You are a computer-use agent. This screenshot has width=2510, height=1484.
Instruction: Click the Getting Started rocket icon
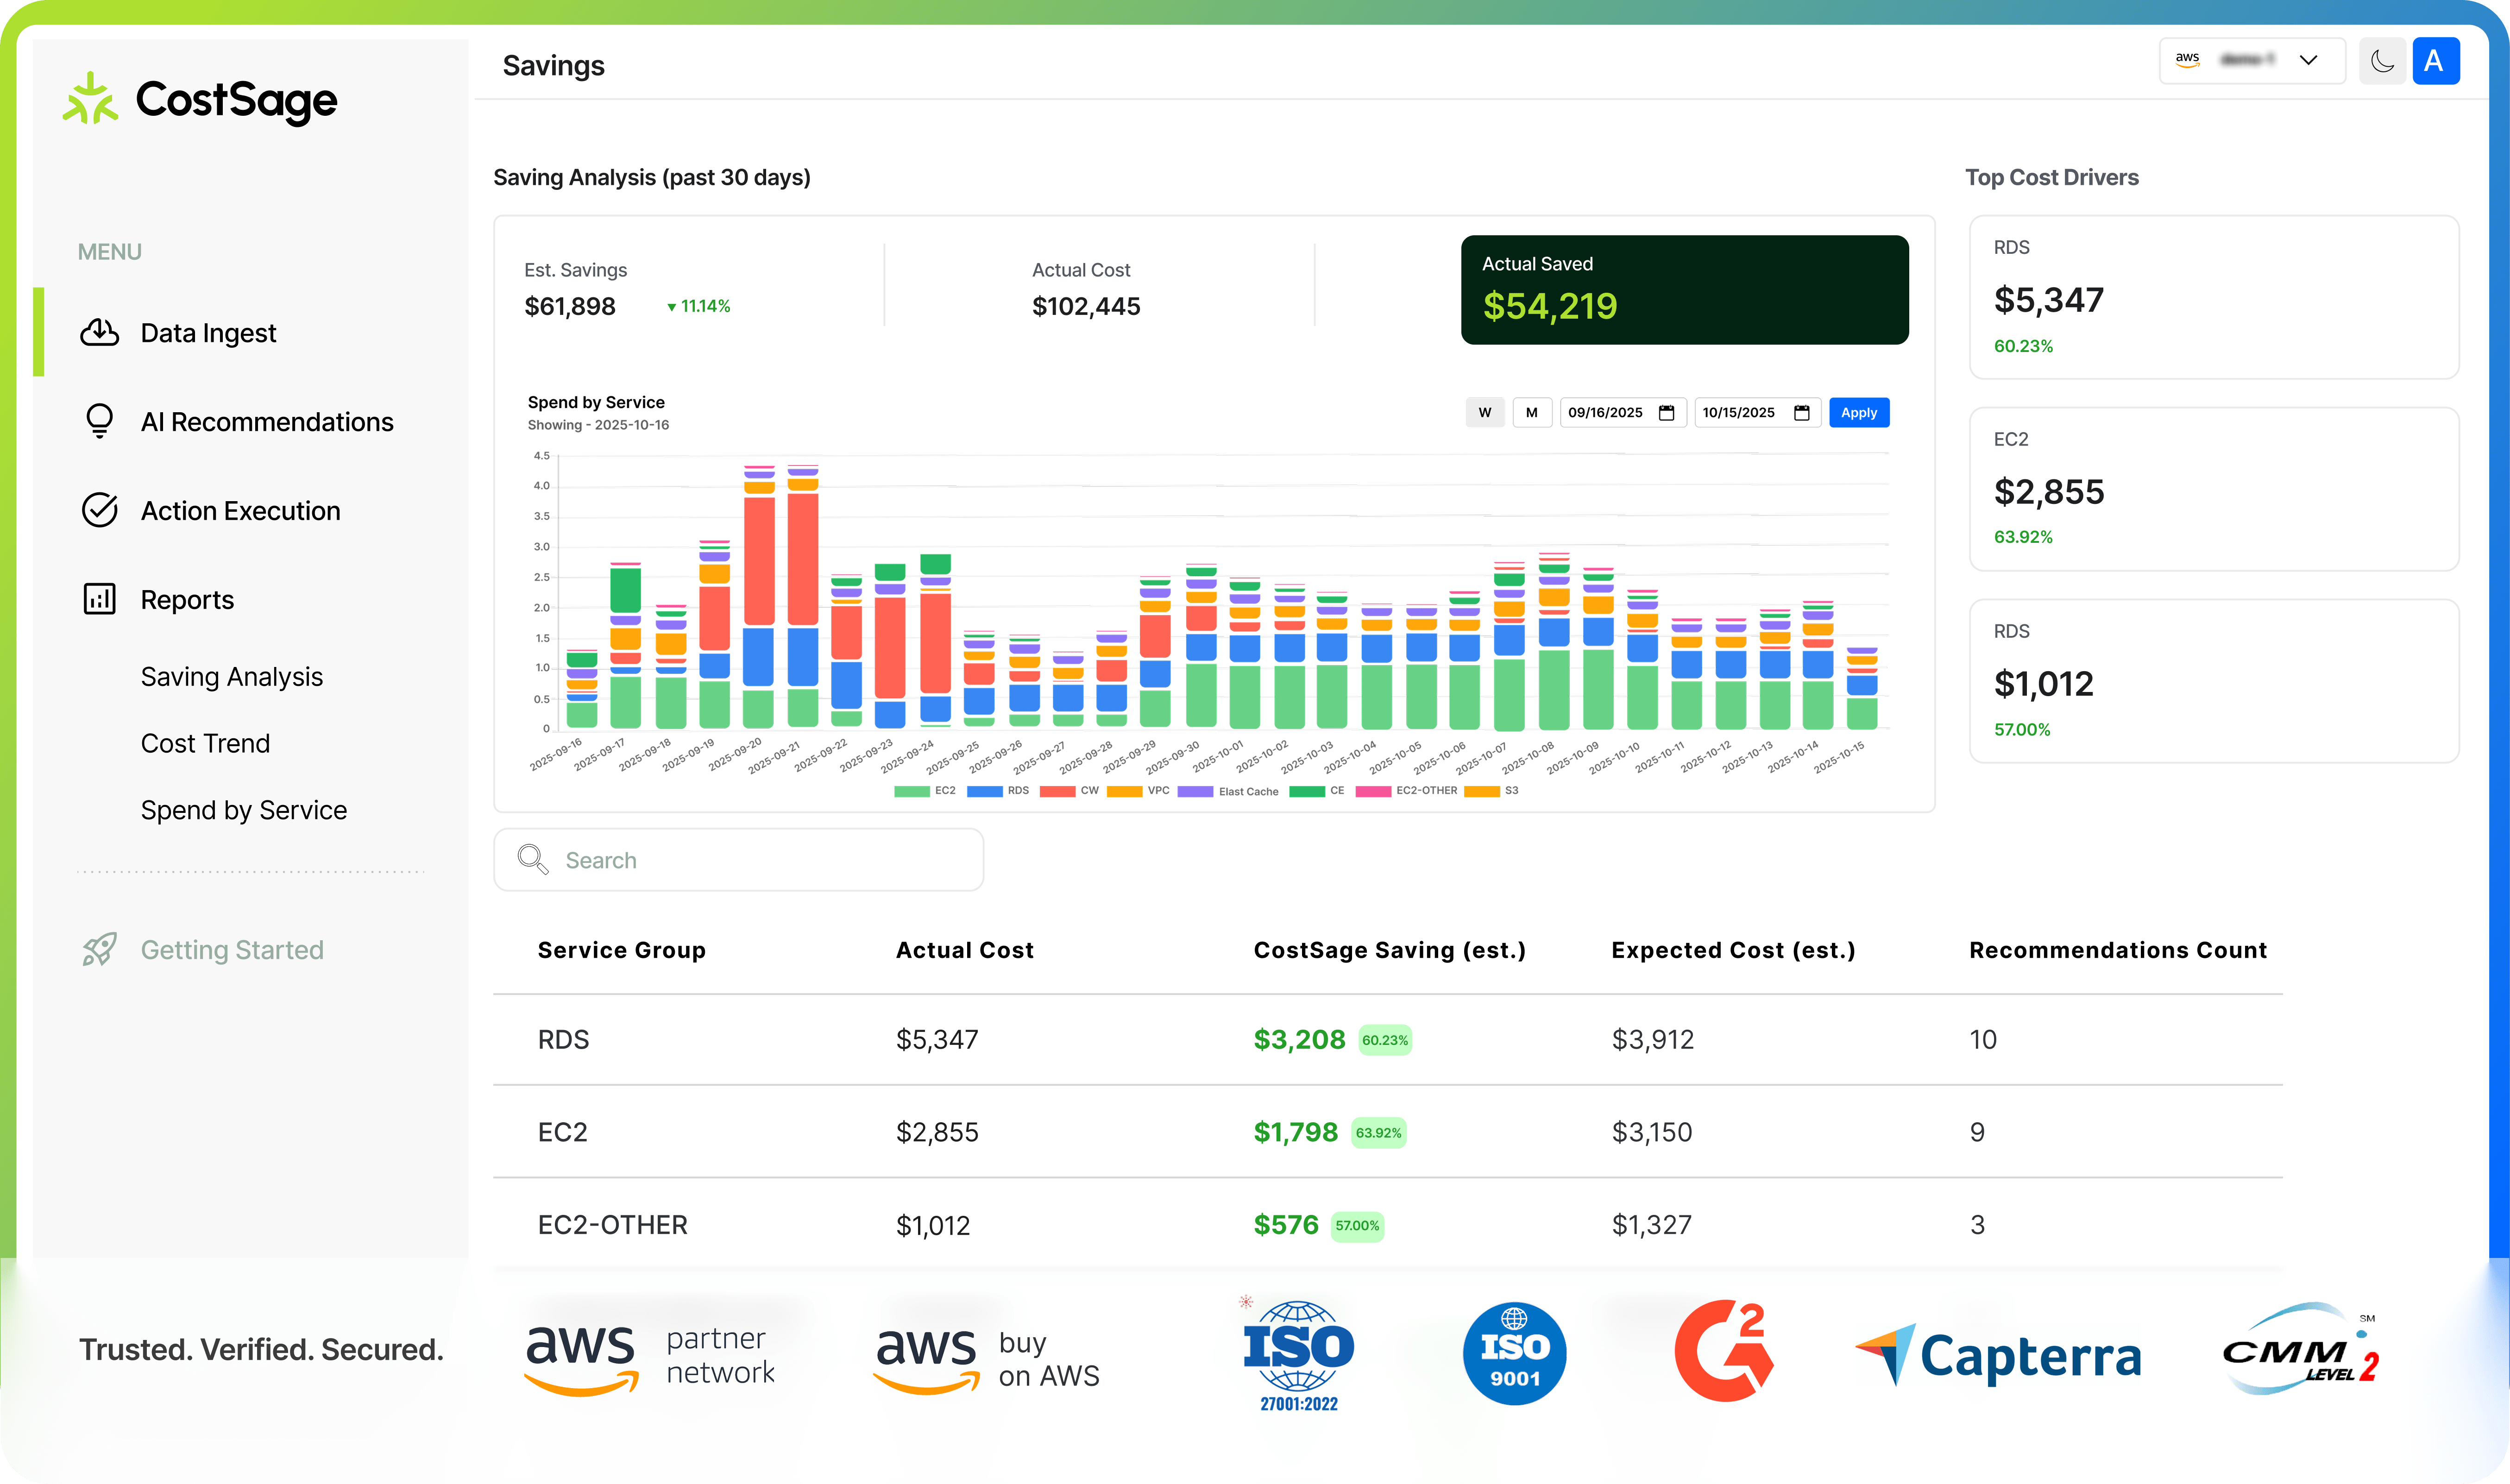[99, 949]
